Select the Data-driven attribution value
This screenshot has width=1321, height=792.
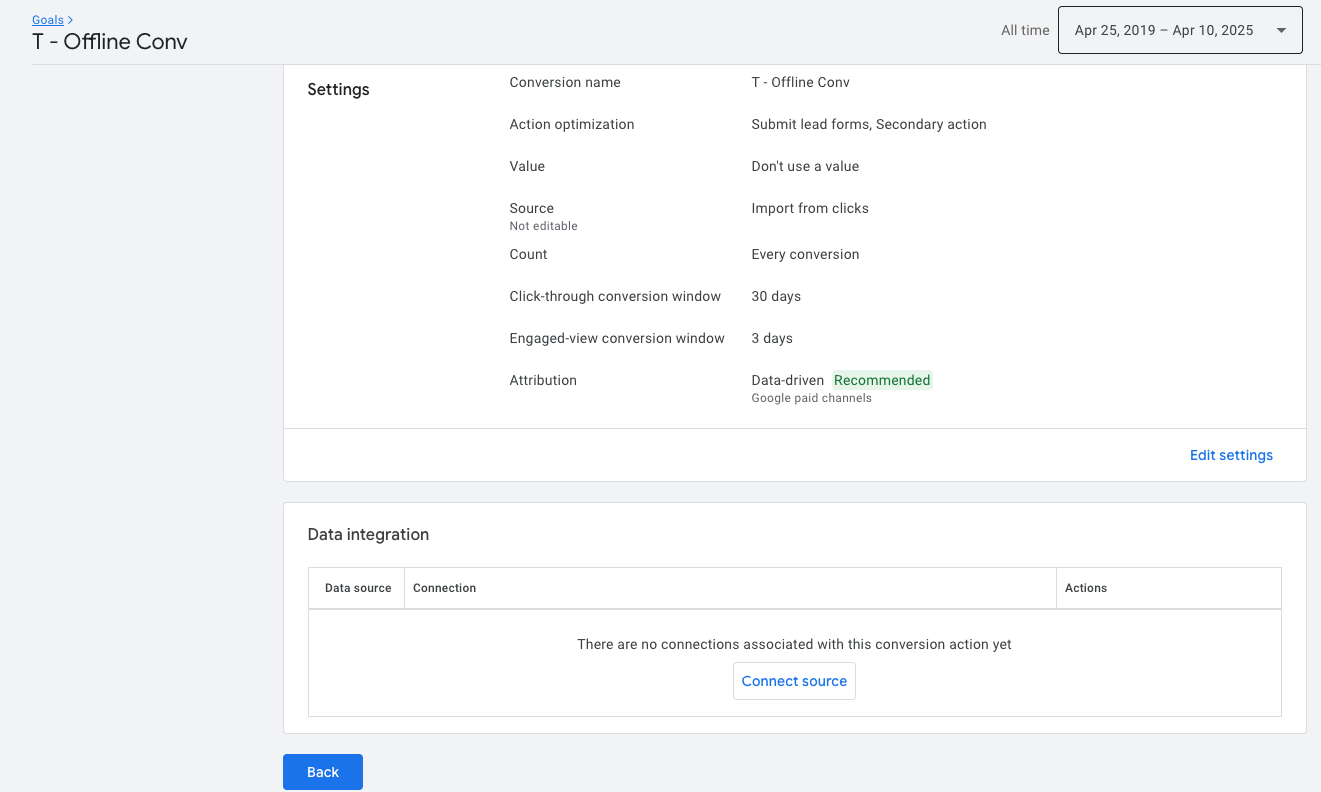coord(787,380)
